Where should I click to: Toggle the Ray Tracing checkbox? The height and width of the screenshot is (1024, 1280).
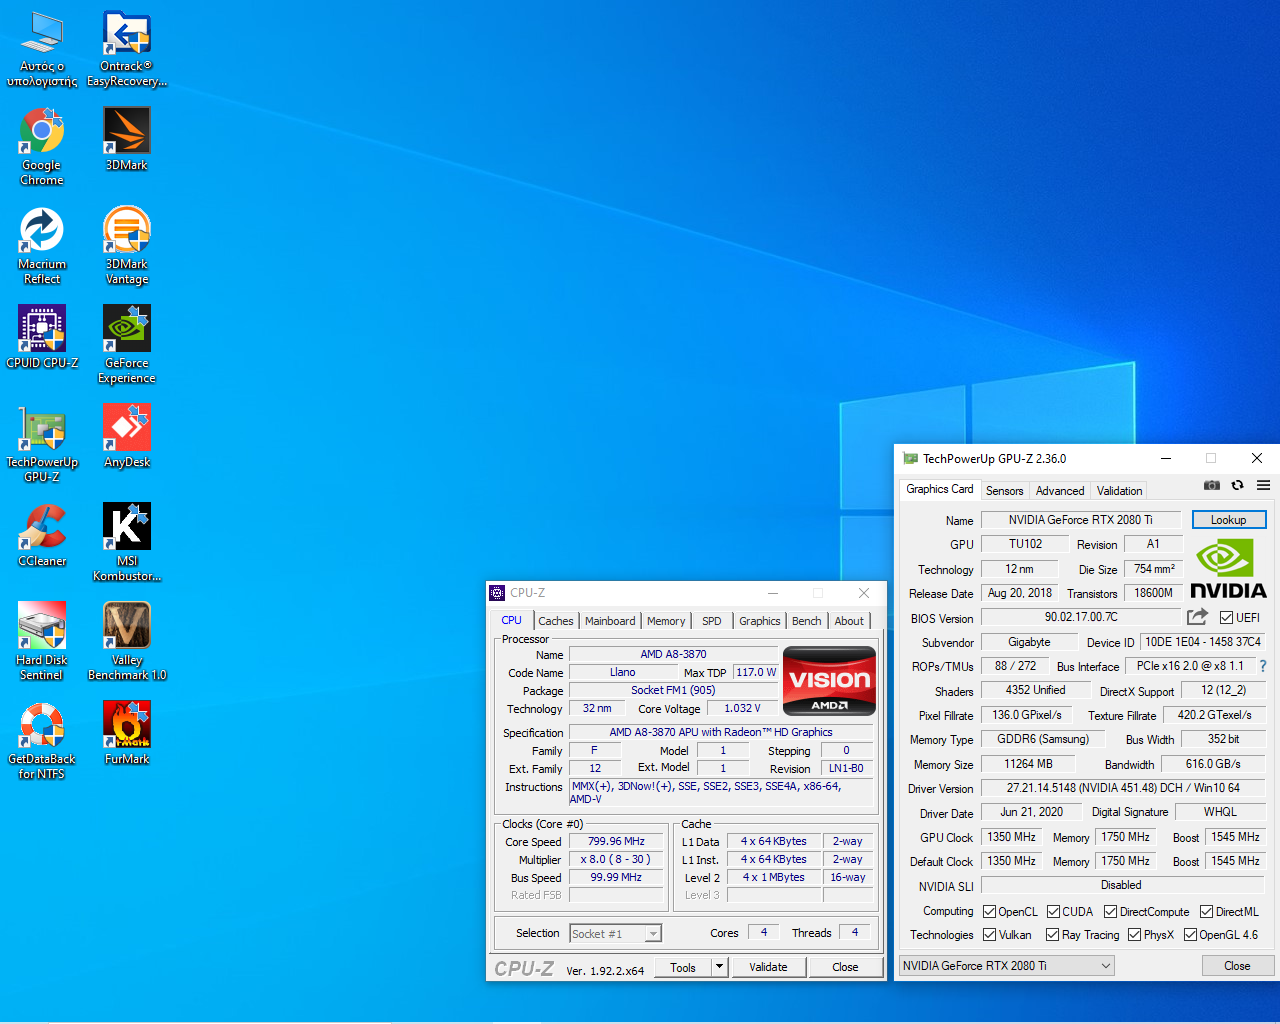1052,935
